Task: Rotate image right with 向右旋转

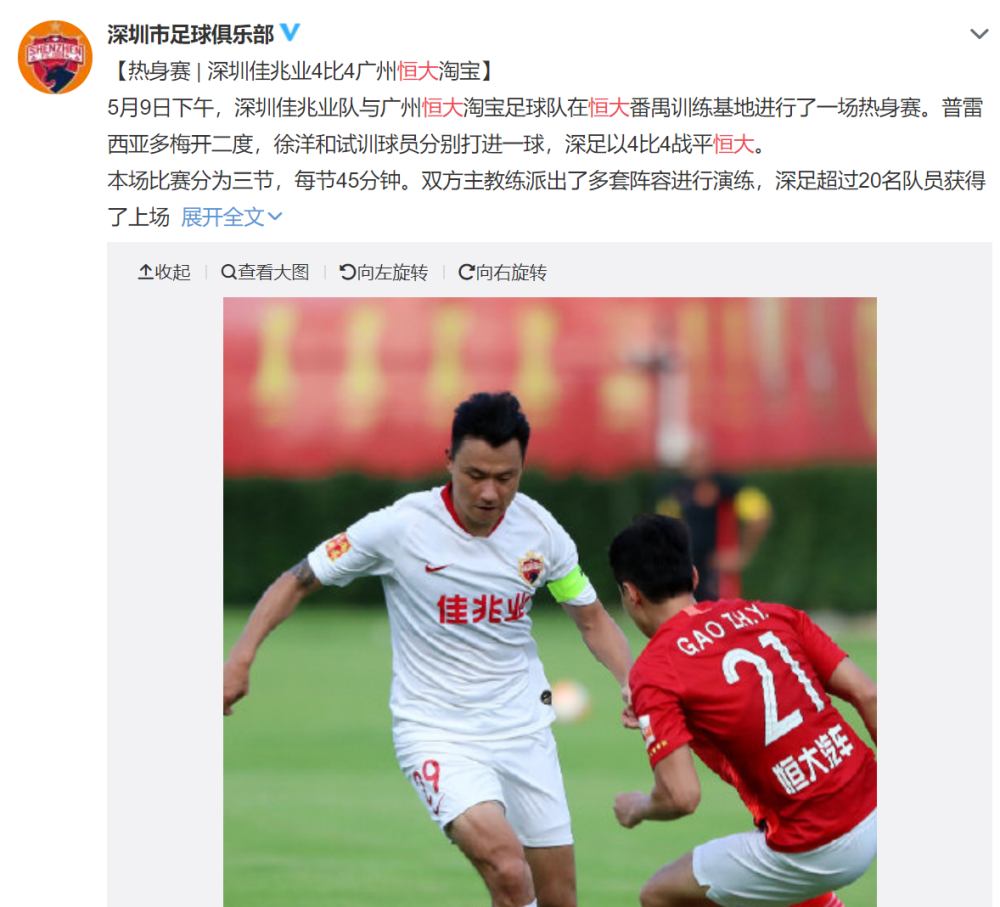Action: (503, 272)
